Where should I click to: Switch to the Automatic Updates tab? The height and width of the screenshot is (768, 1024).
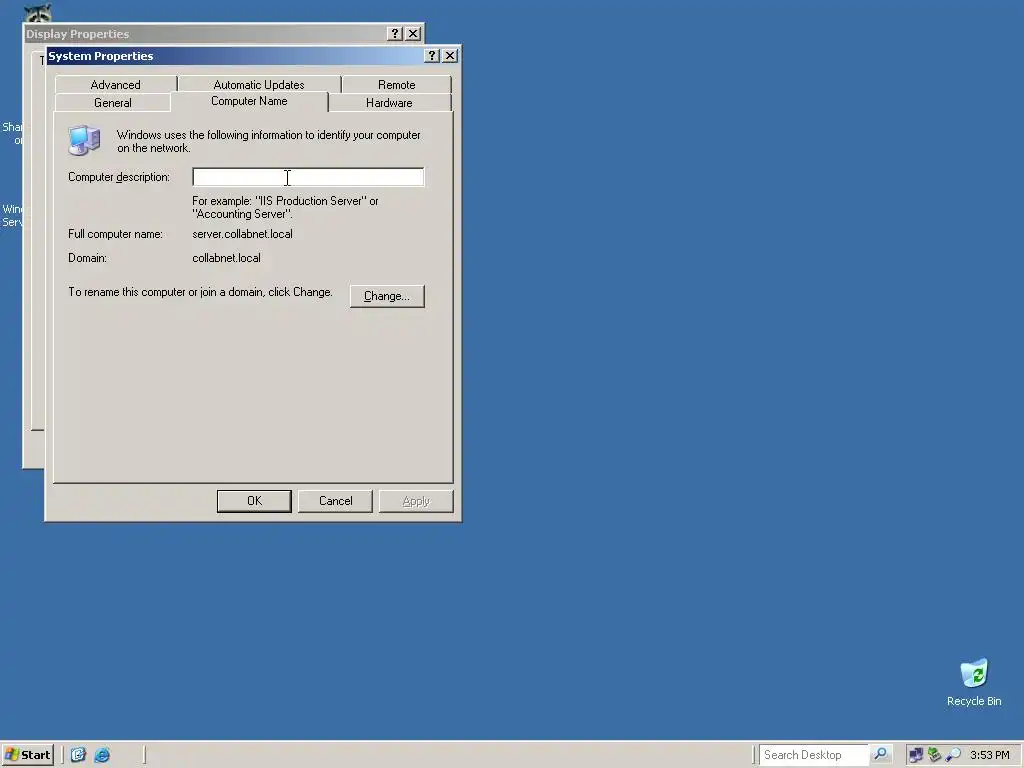click(x=259, y=84)
